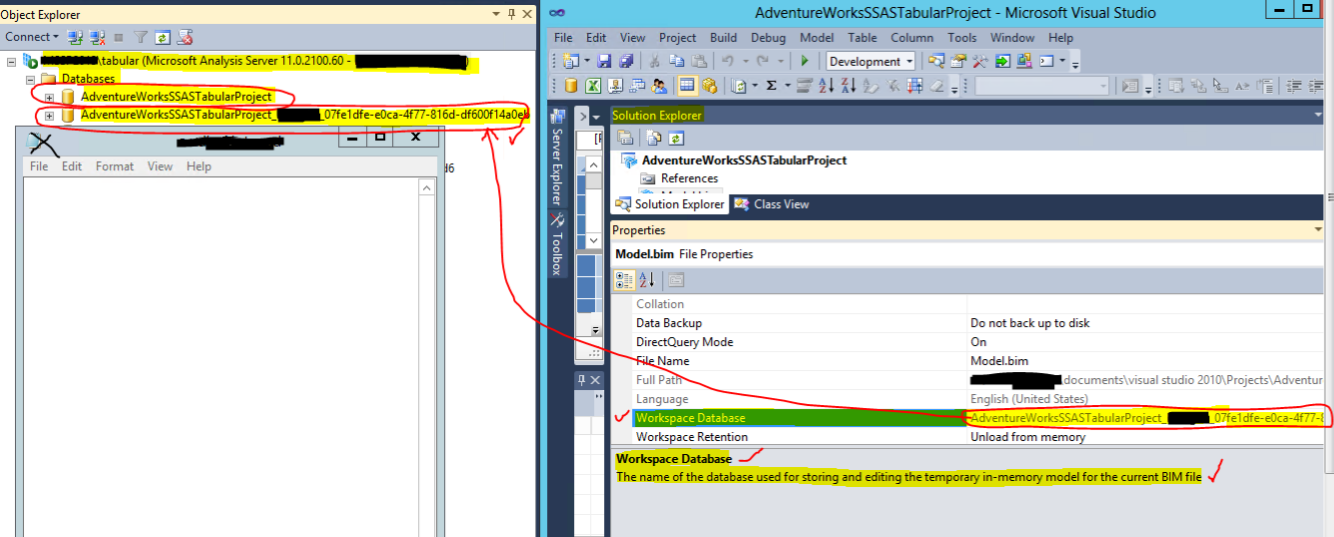Screen dimensions: 1334x537
Task: Collapse the tabular server node
Action: pyautogui.click(x=12, y=62)
